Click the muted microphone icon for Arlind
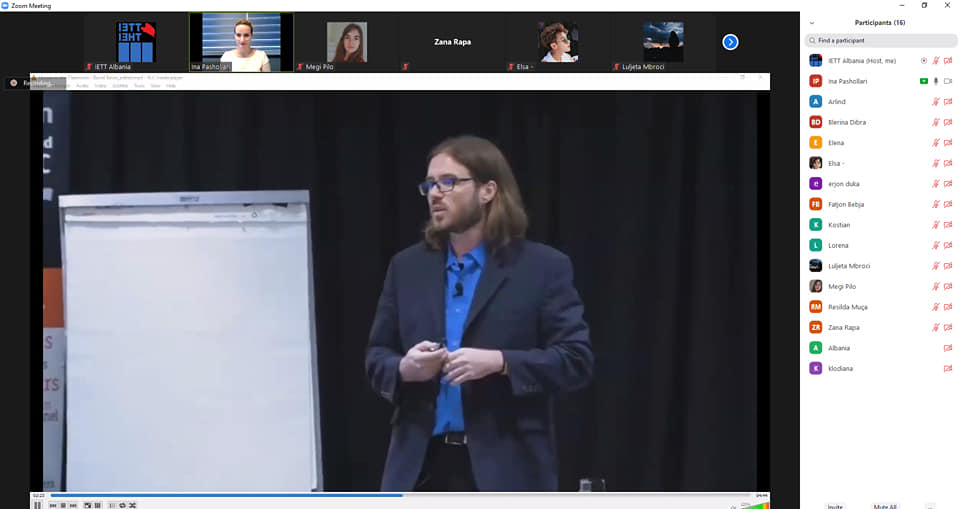The width and height of the screenshot is (960, 509). coord(936,102)
